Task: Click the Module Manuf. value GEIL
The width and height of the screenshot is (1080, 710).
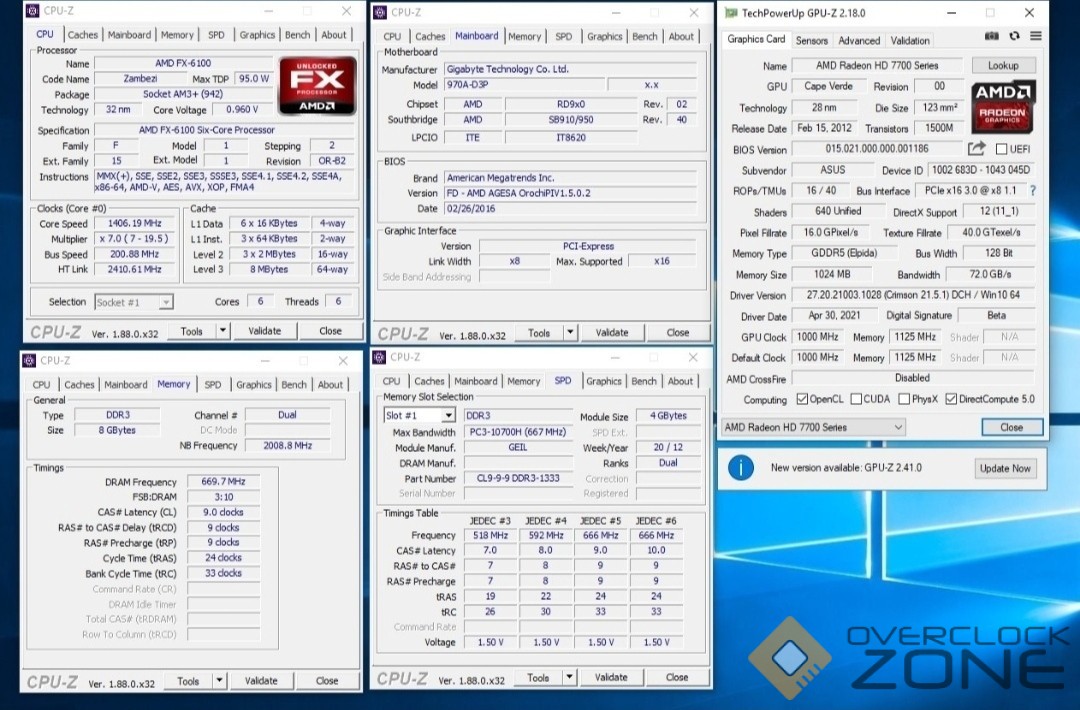Action: [518, 447]
